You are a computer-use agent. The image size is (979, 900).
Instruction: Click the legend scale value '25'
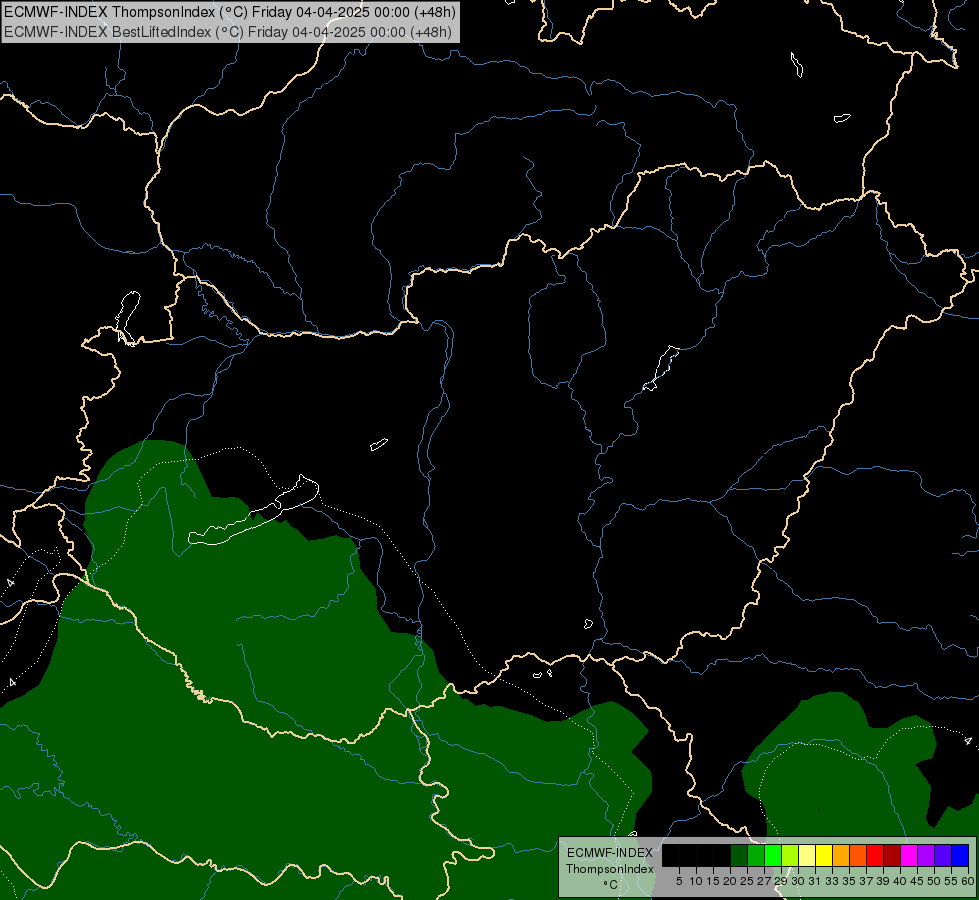pyautogui.click(x=747, y=881)
